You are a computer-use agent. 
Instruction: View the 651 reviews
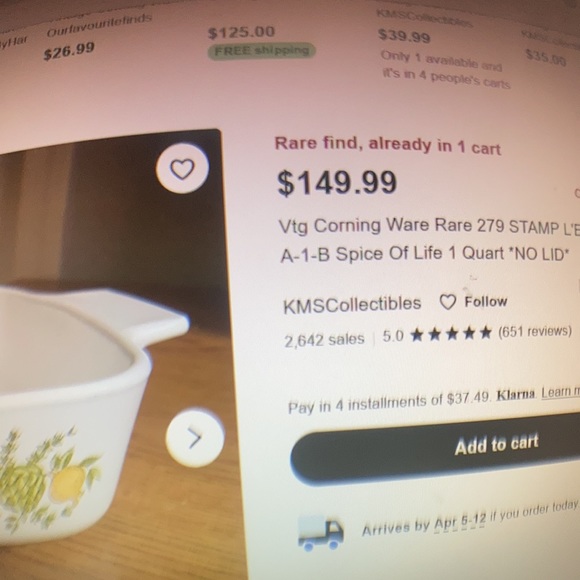[535, 331]
